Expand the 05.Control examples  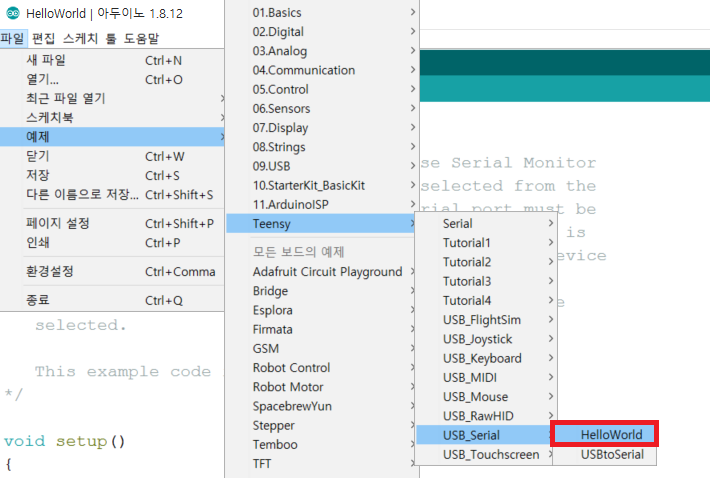click(321, 90)
